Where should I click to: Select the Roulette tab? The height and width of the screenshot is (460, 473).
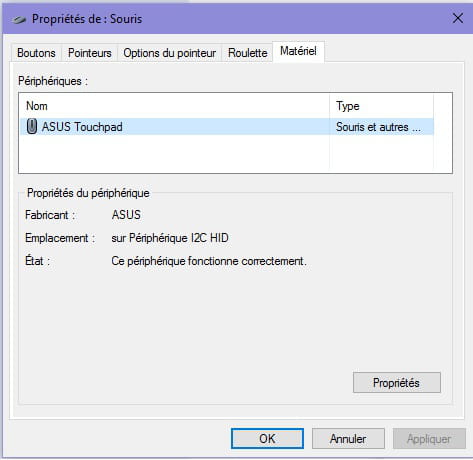point(247,53)
